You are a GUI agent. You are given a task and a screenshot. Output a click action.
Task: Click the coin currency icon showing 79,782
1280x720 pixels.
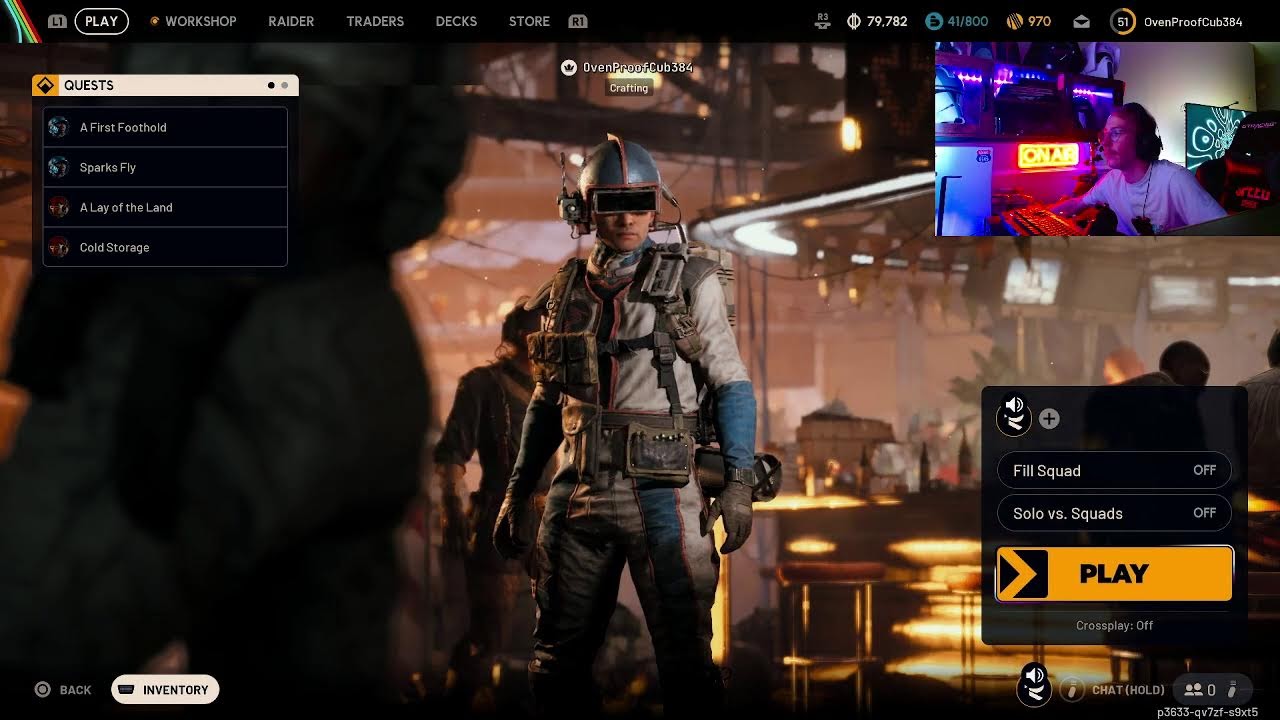(x=854, y=21)
